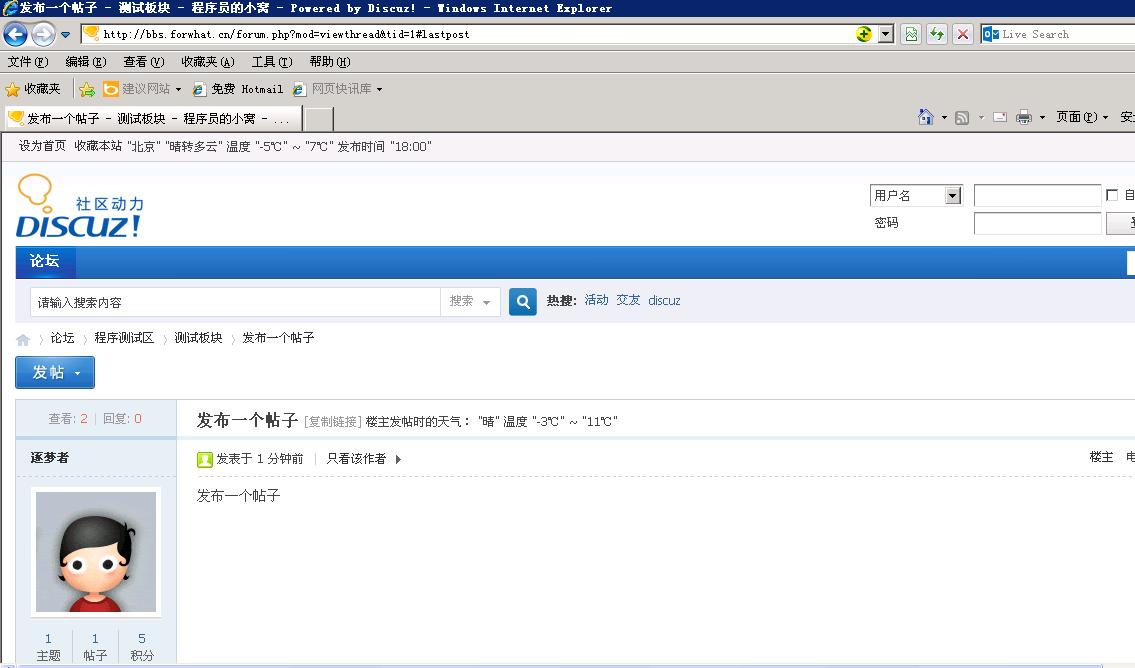
Task: Open the 用户名 login type dropdown
Action: pyautogui.click(x=916, y=195)
